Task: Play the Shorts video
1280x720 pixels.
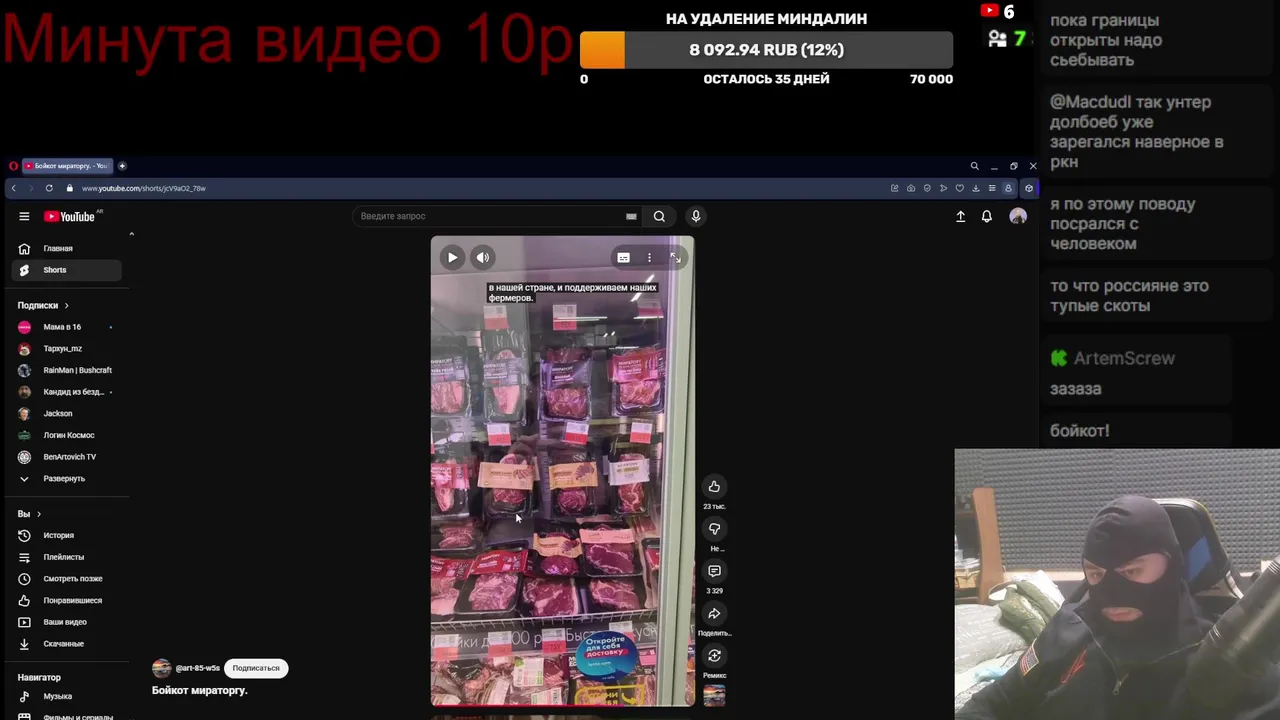Action: pyautogui.click(x=452, y=258)
